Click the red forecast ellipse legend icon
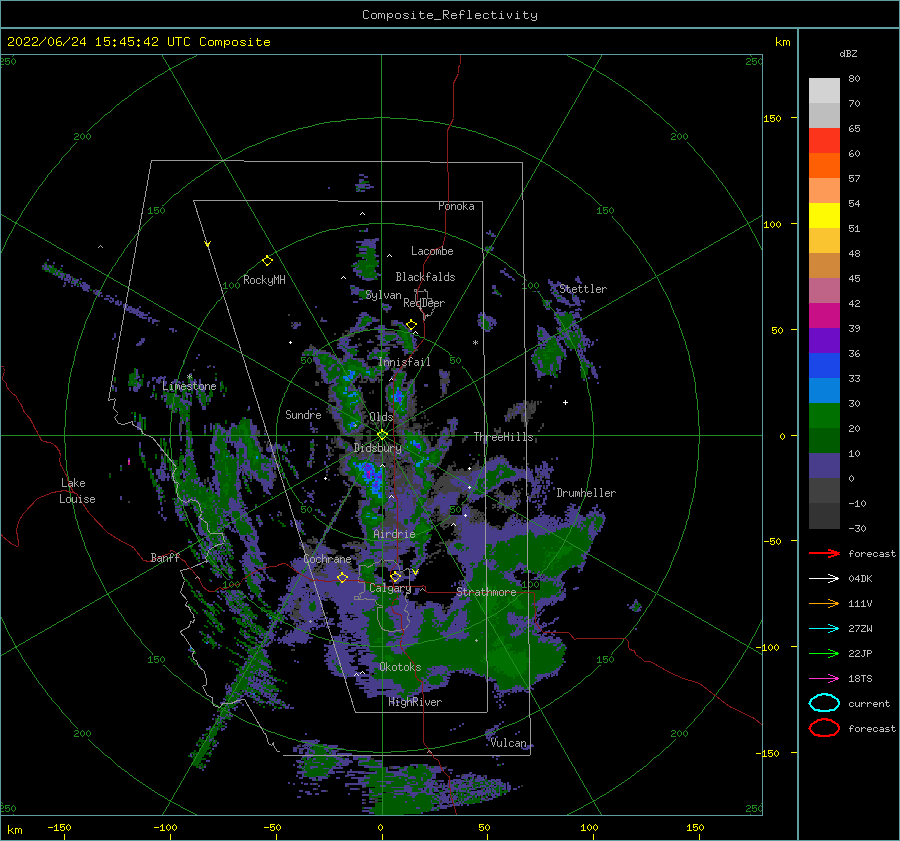 coord(825,728)
